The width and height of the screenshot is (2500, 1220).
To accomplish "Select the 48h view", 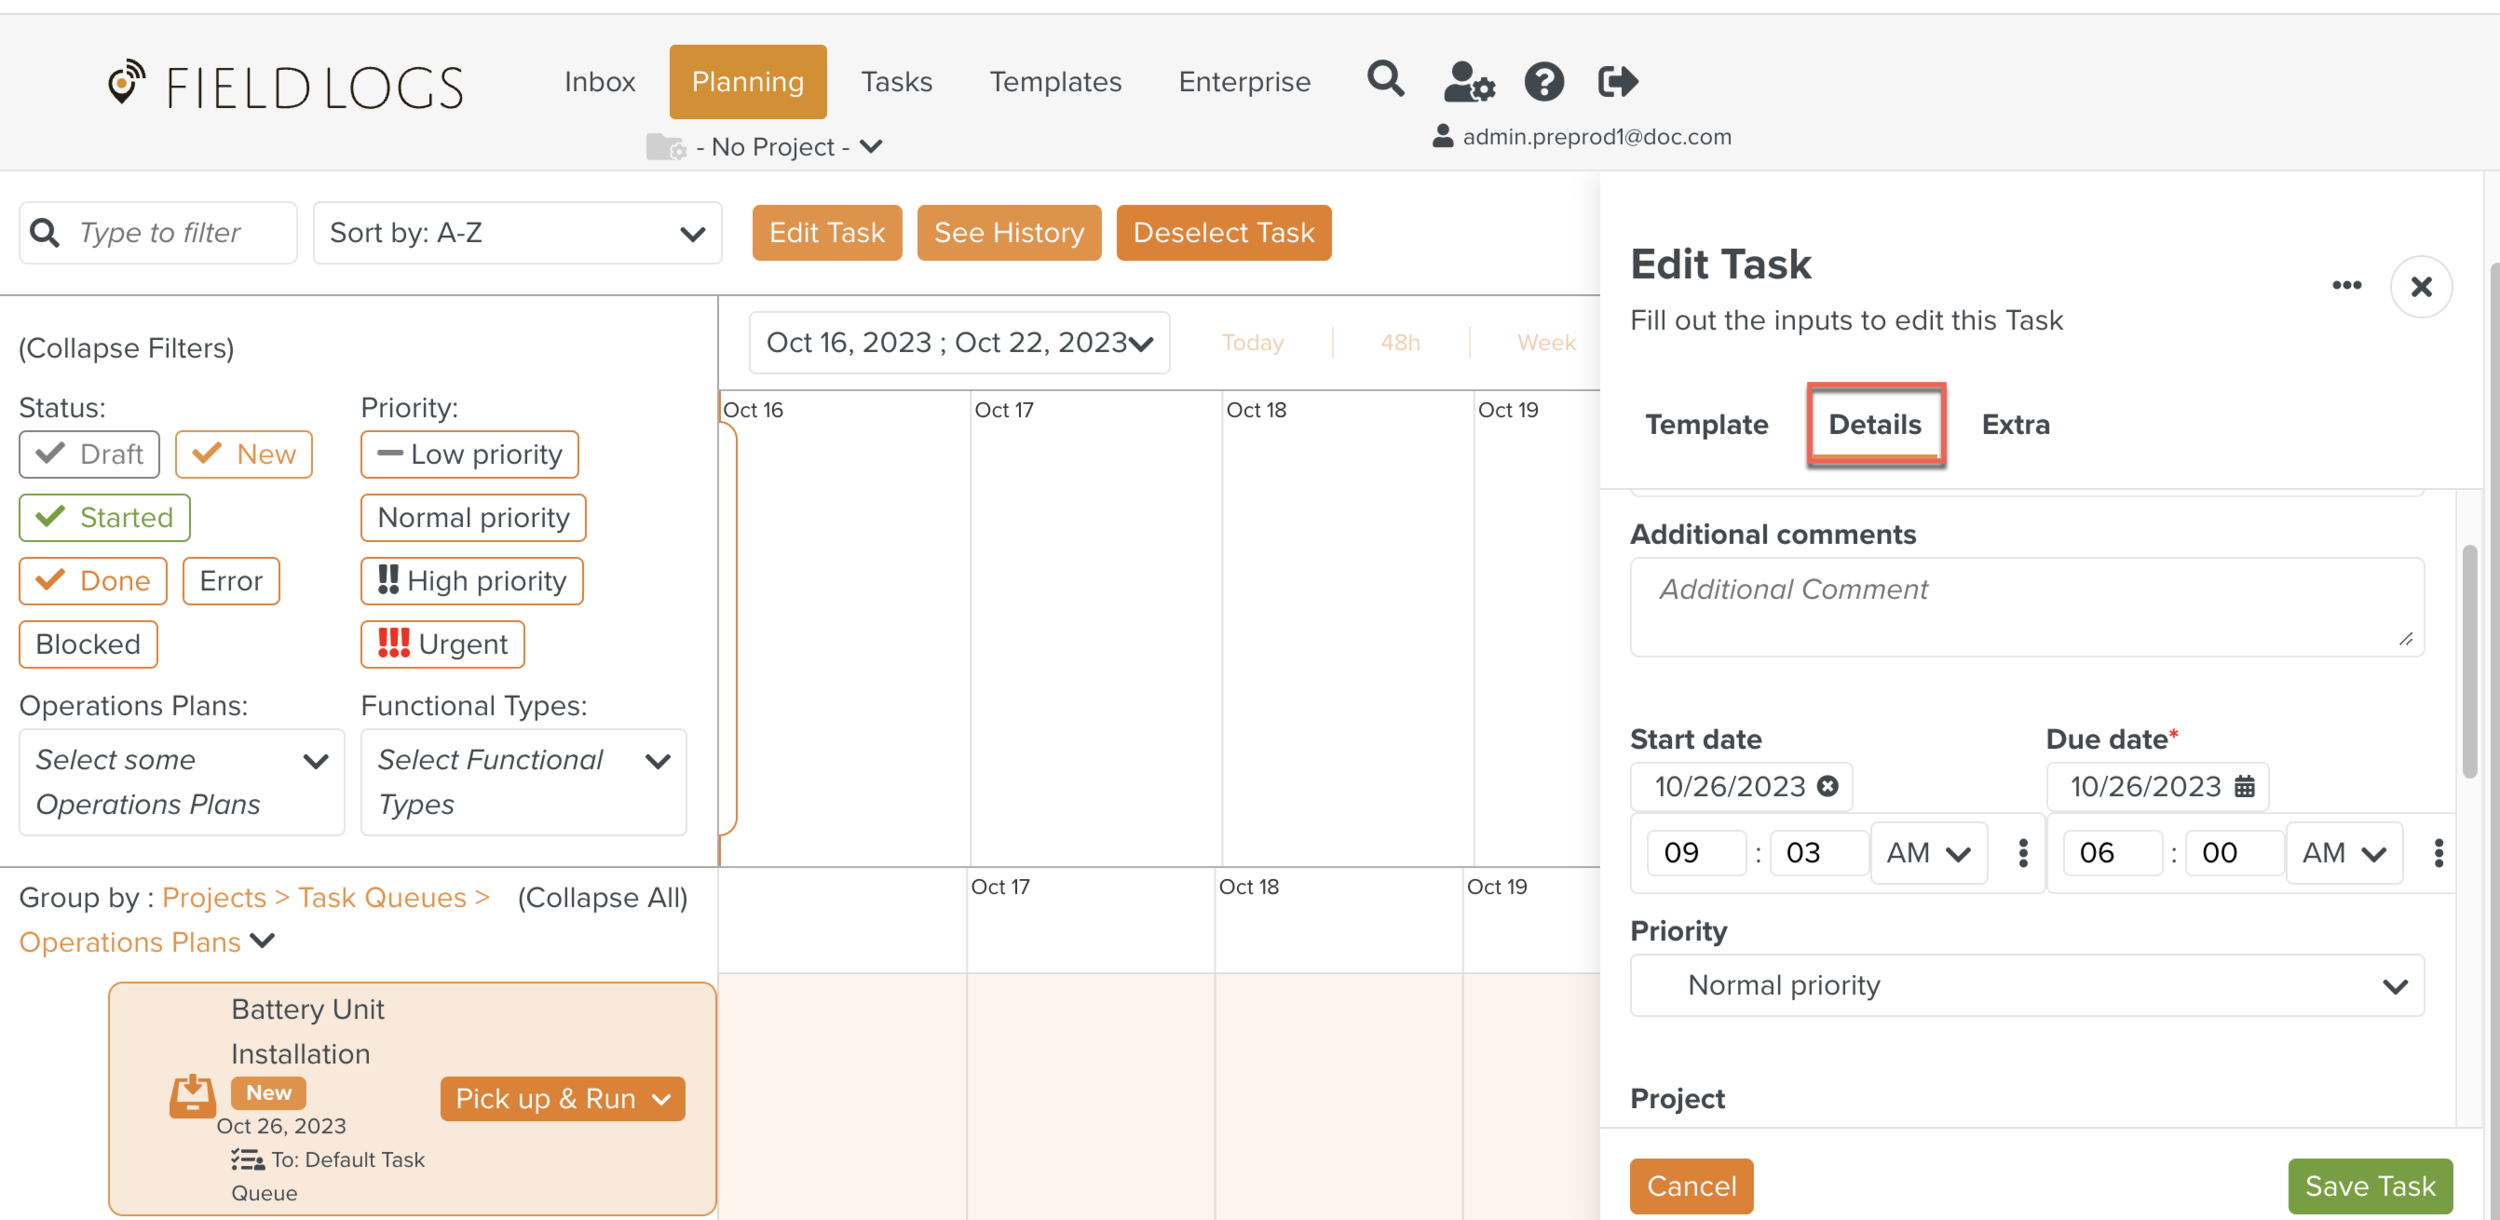I will tap(1400, 342).
